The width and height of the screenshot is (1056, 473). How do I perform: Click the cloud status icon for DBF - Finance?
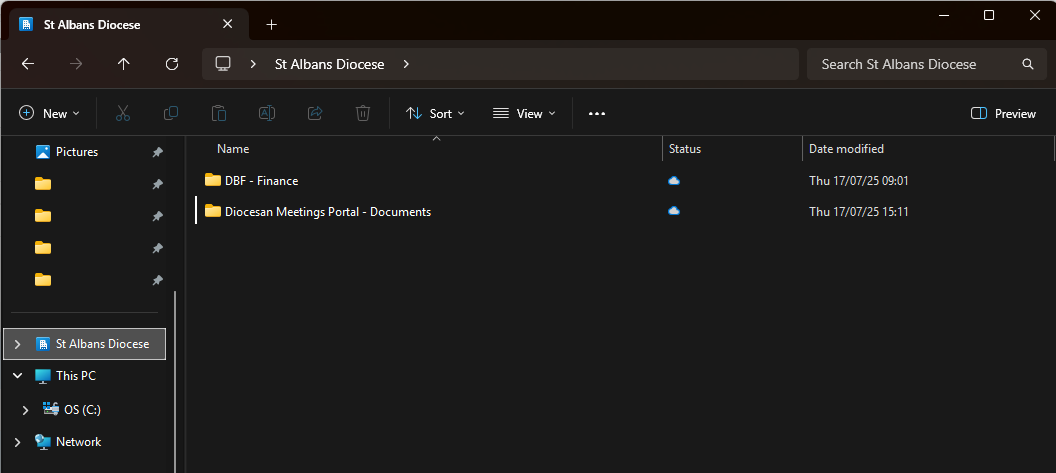(x=674, y=181)
